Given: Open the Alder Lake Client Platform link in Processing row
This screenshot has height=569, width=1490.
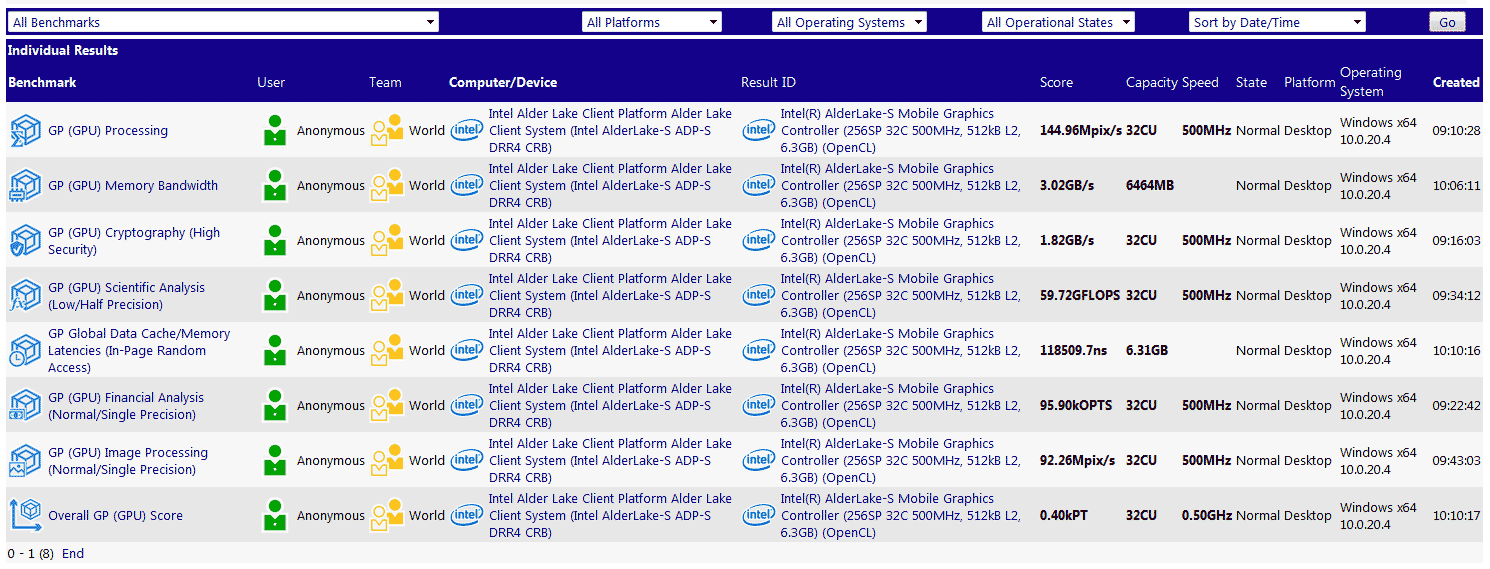Looking at the screenshot, I should click(x=610, y=130).
